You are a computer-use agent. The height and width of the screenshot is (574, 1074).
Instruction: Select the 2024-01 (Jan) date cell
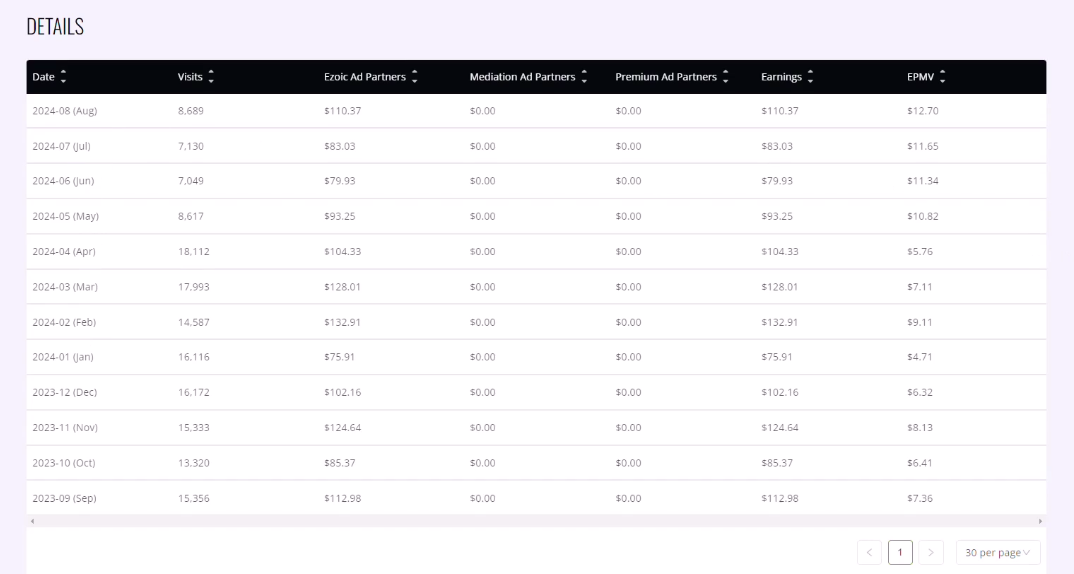click(62, 357)
